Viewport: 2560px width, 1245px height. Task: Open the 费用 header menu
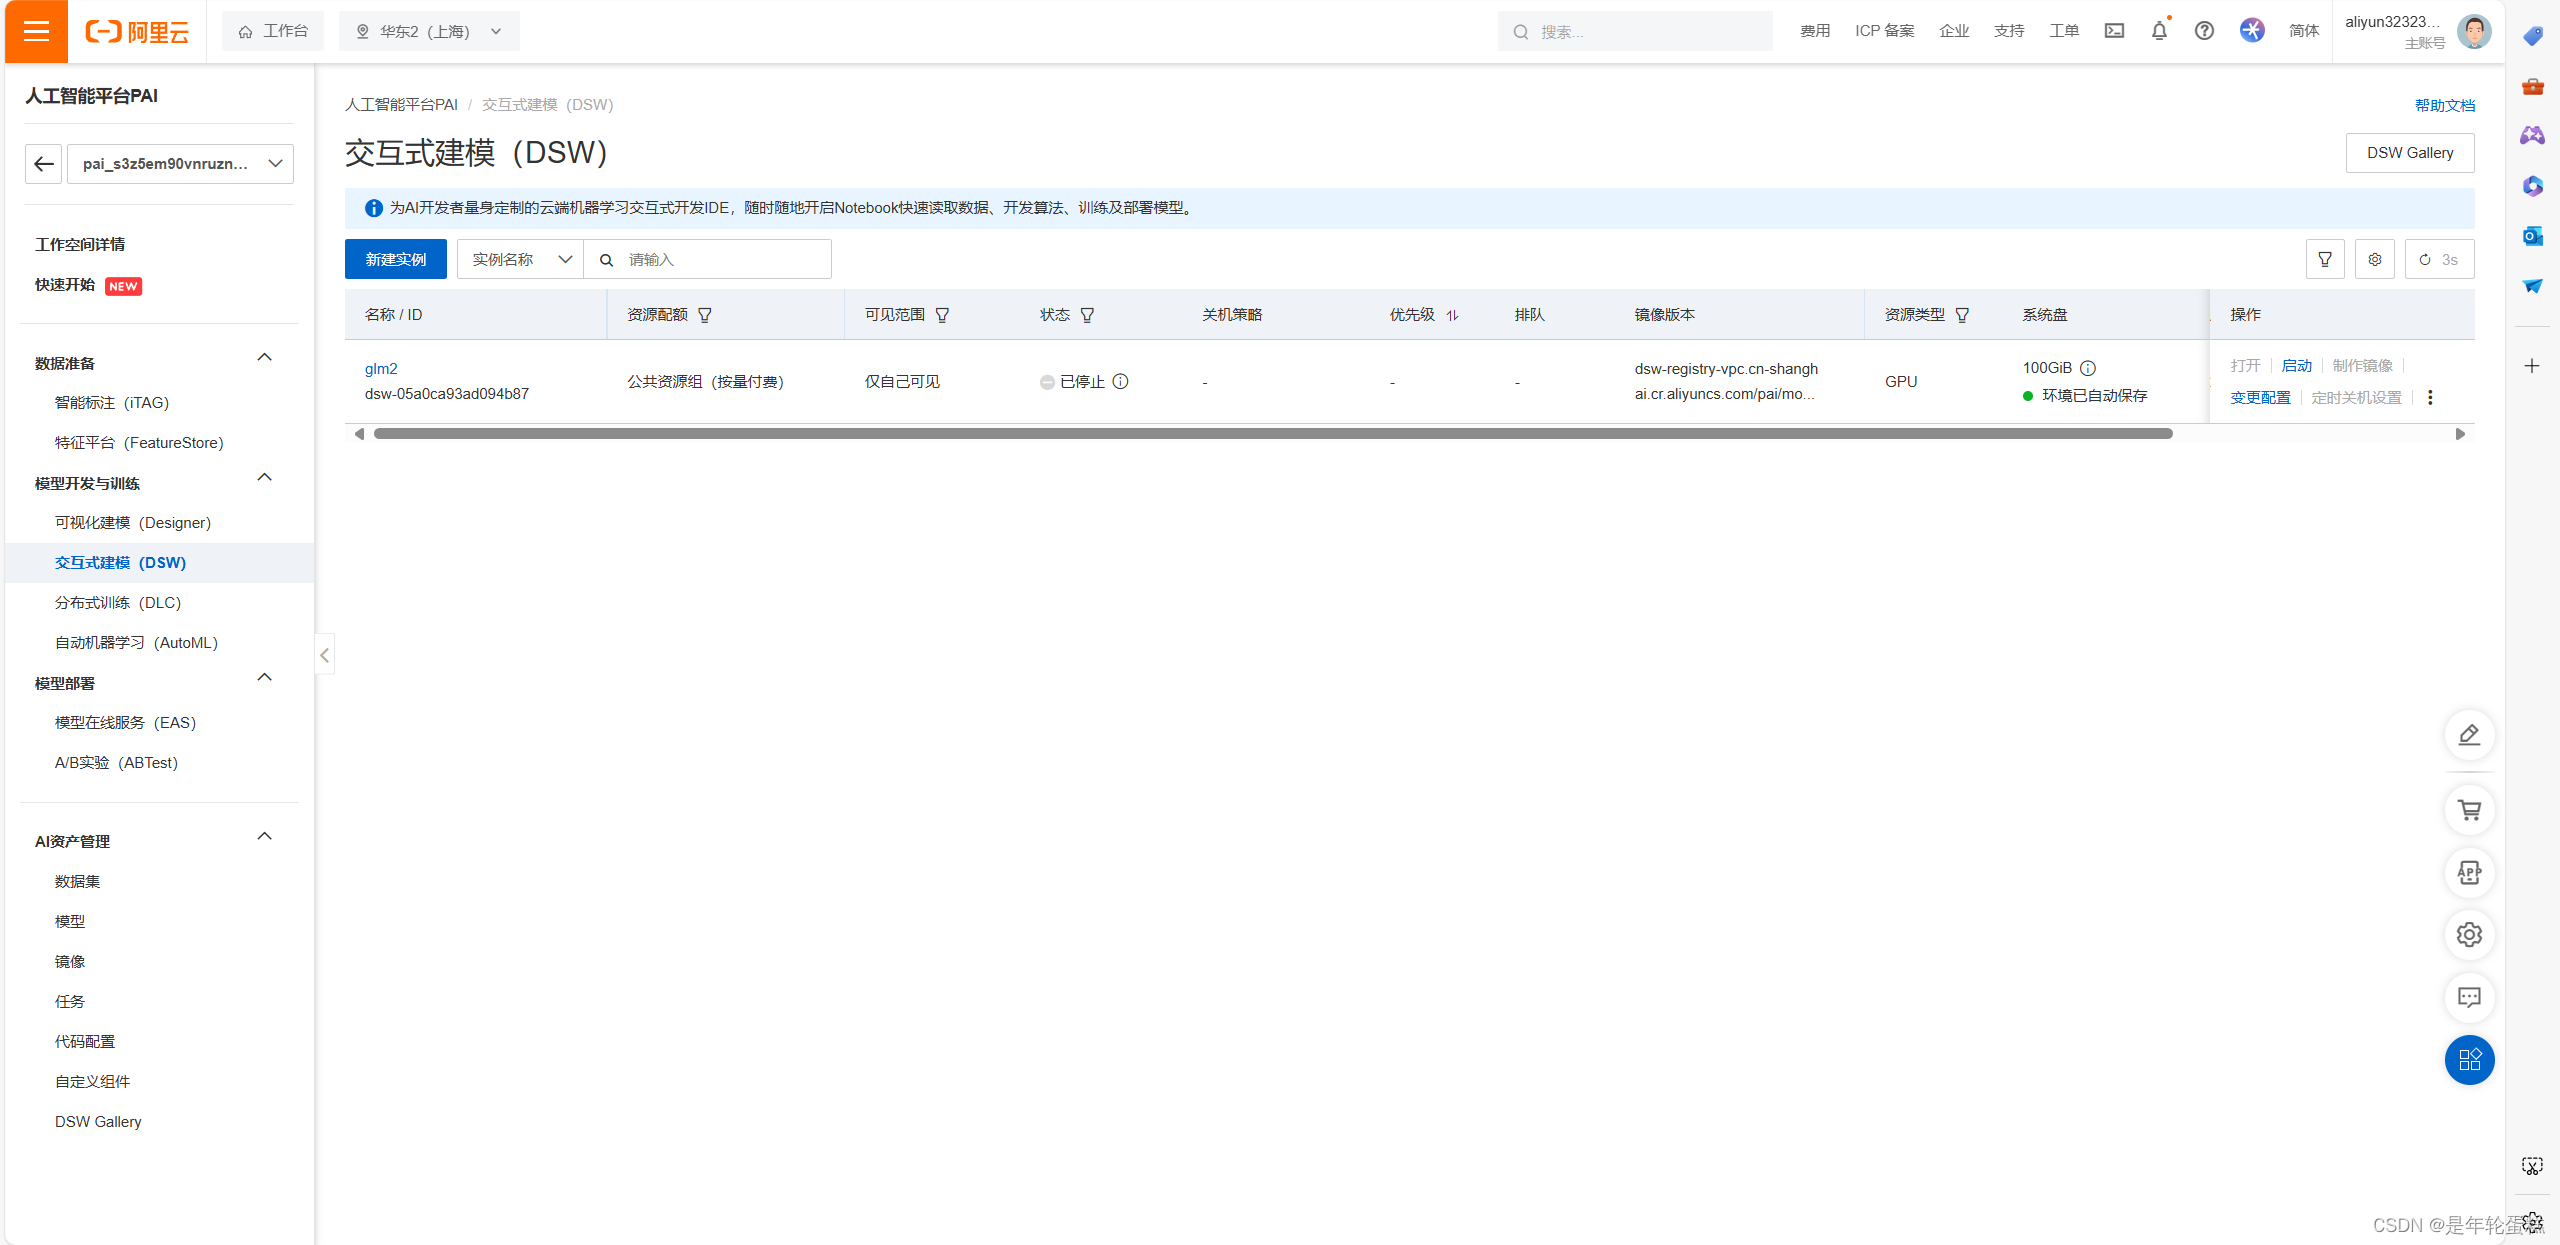click(x=1815, y=31)
